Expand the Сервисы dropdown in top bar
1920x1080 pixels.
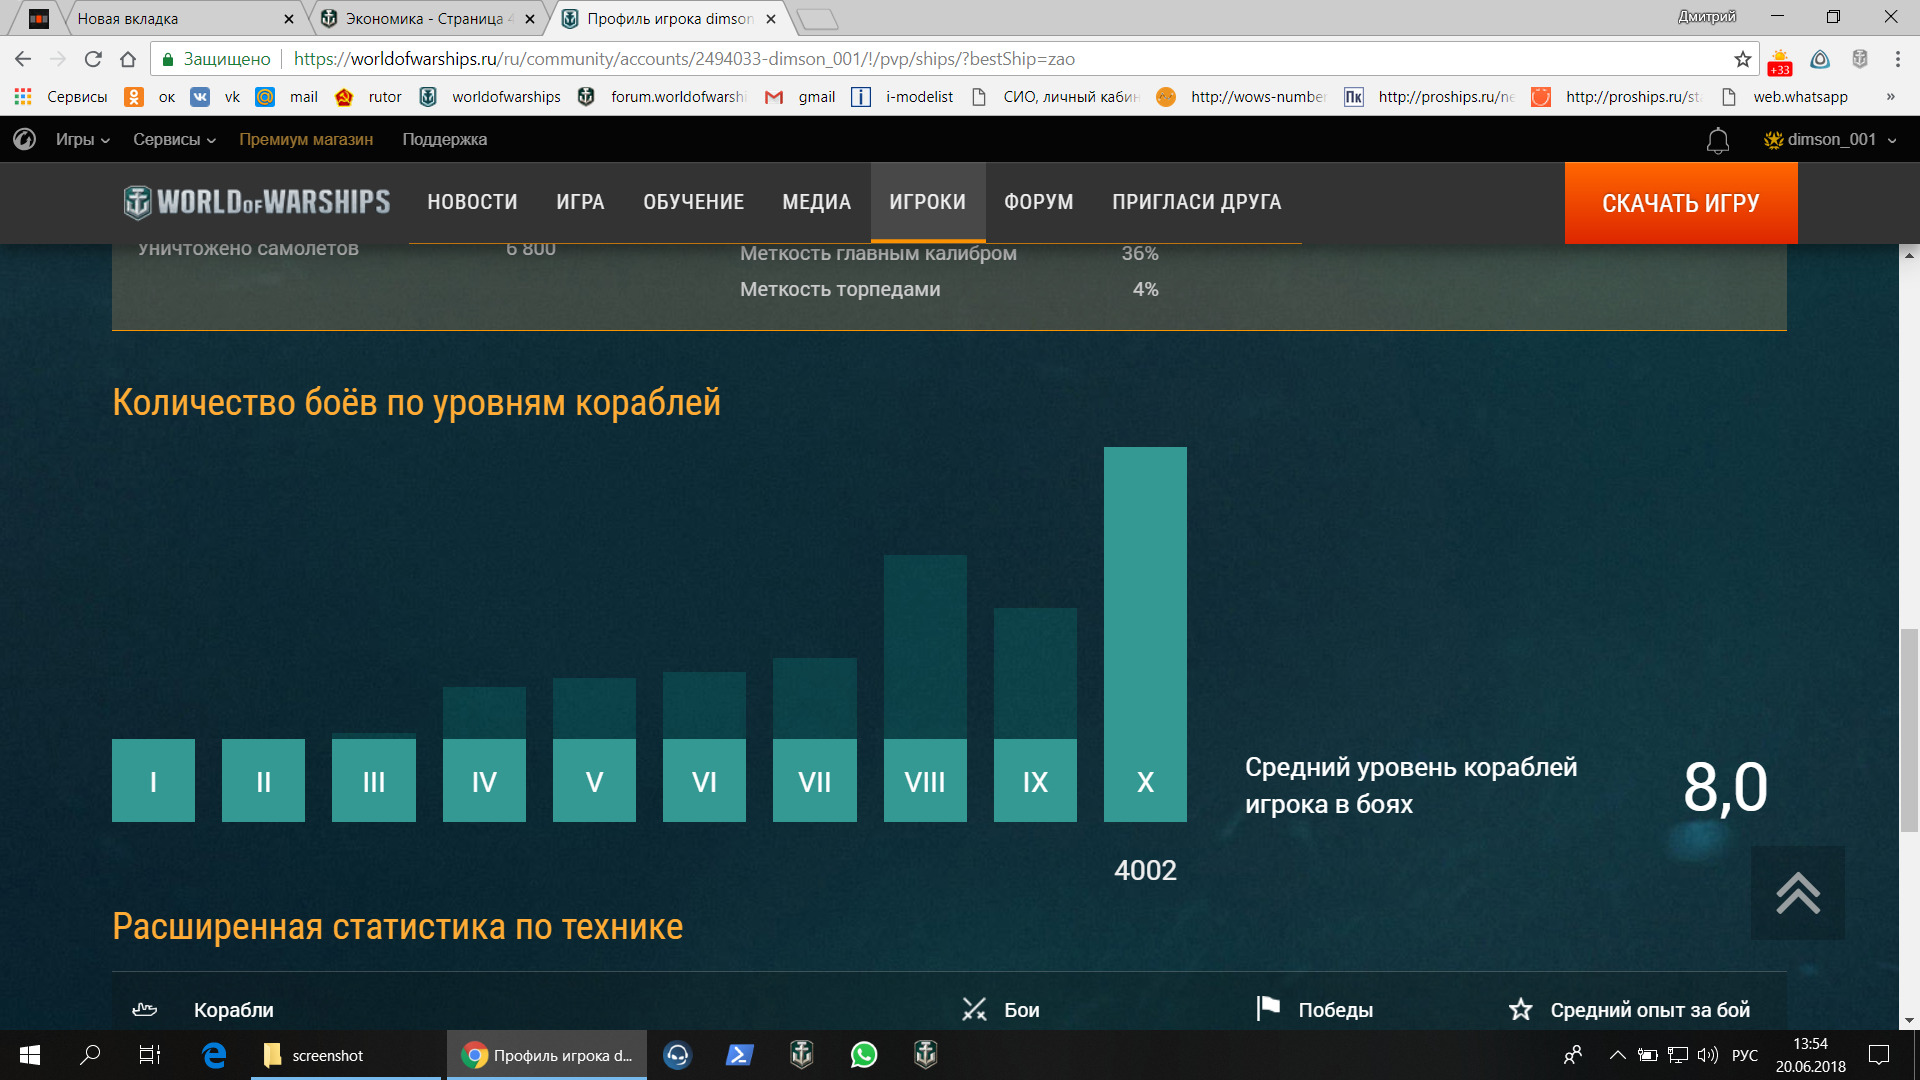[174, 140]
